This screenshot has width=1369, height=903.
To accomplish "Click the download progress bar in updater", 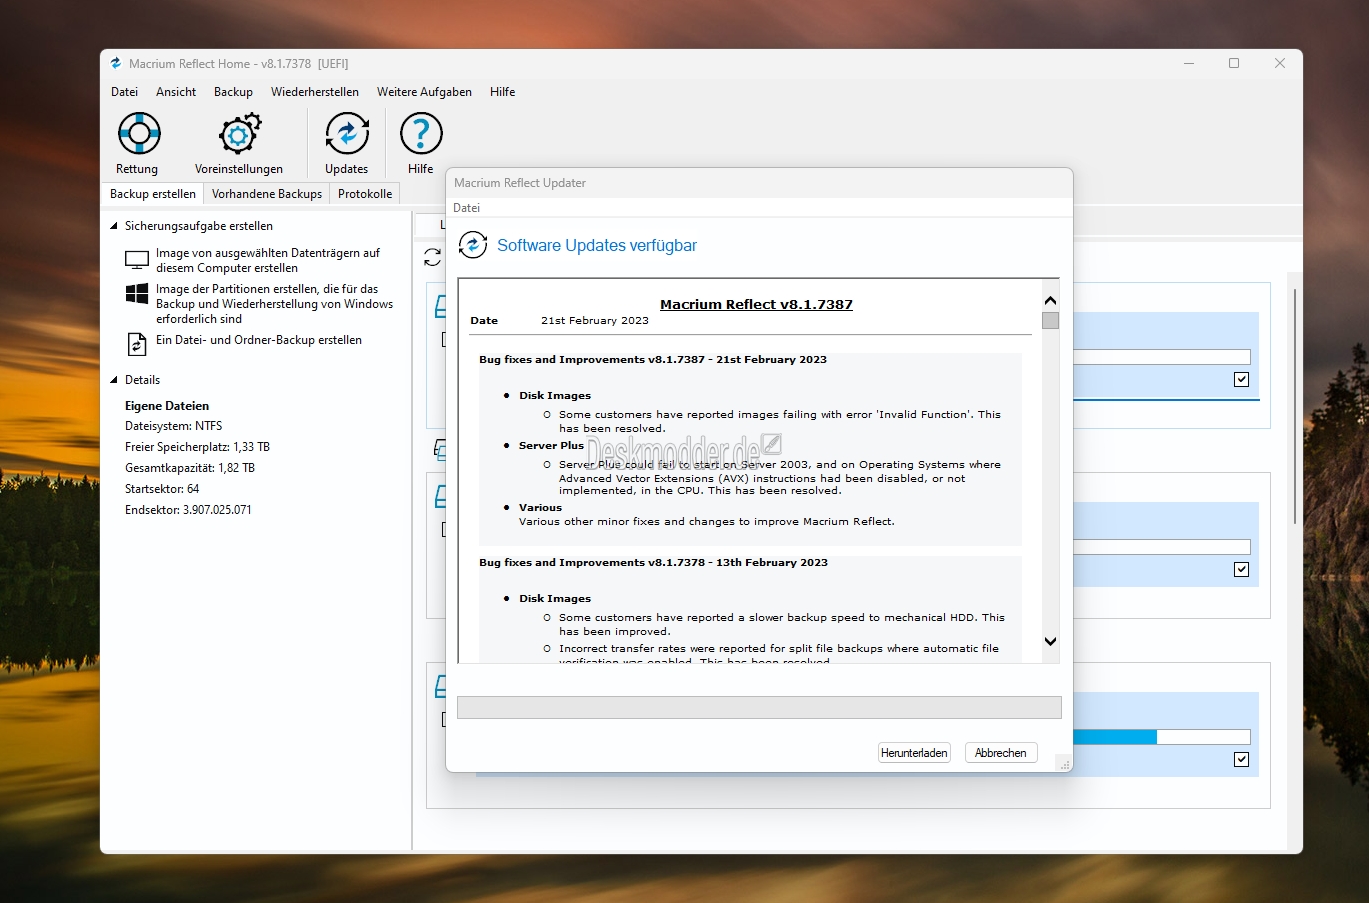I will (759, 707).
